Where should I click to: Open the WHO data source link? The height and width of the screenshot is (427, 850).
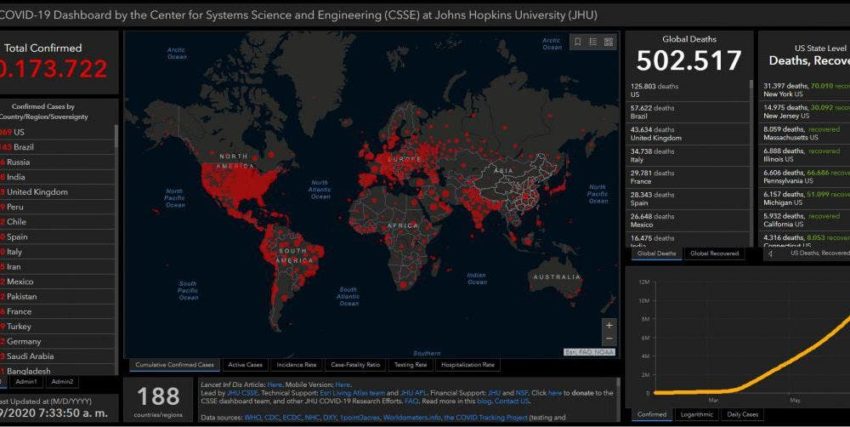250,418
